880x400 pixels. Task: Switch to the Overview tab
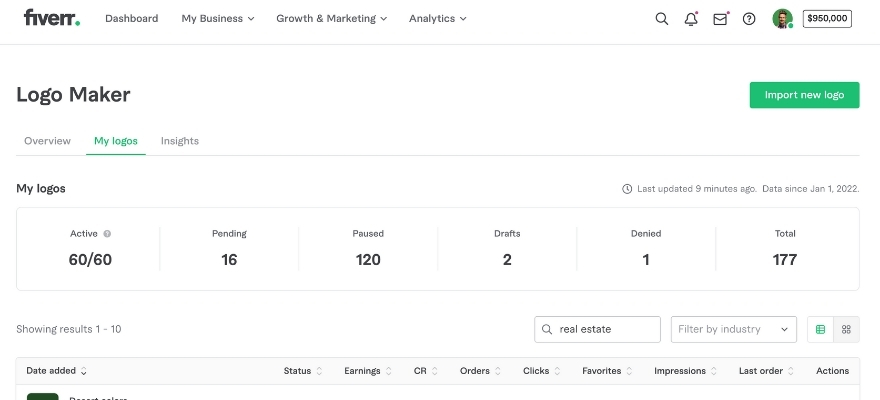point(47,141)
